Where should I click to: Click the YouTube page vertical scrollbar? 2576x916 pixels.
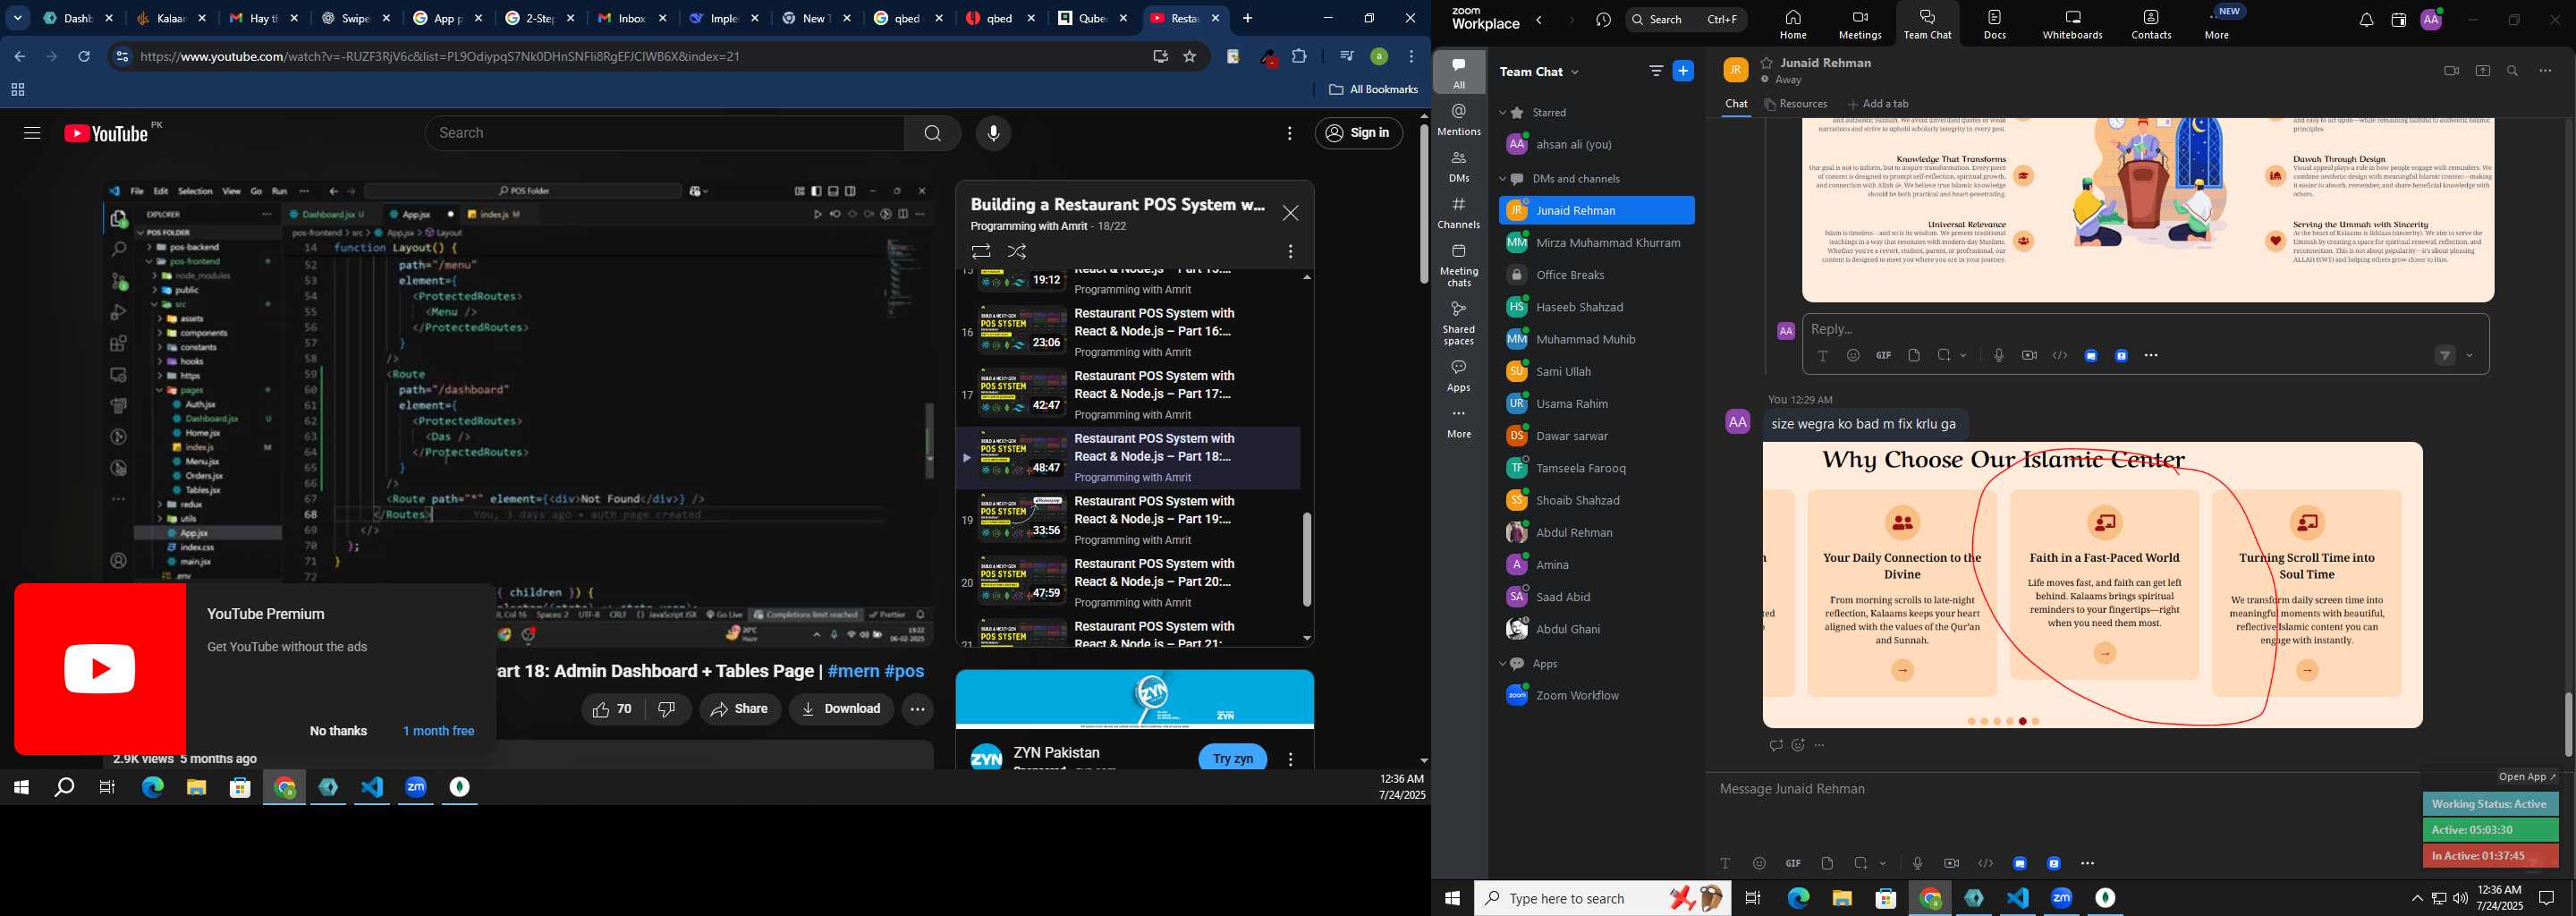pos(1423,204)
